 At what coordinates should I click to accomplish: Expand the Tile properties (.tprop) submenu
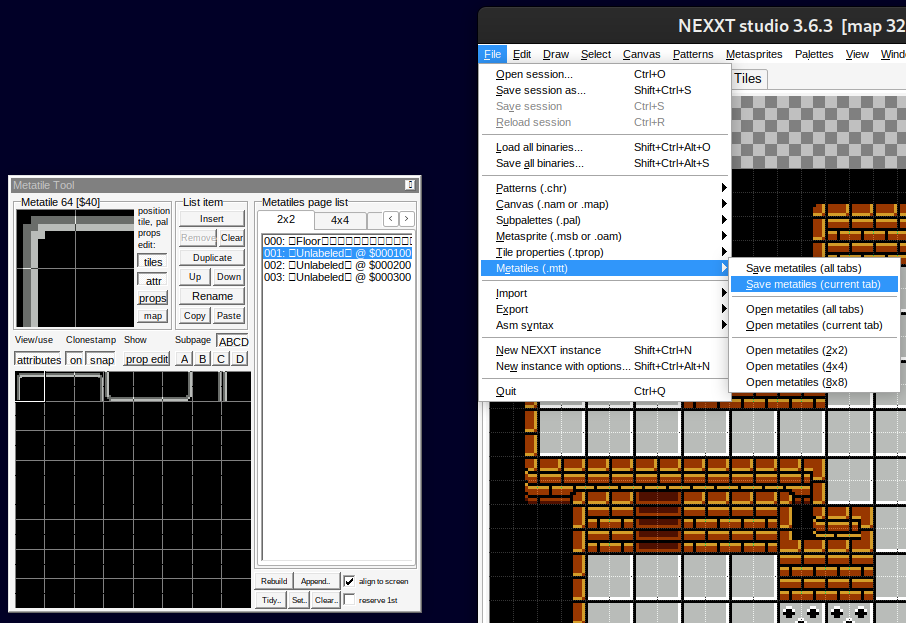click(605, 253)
